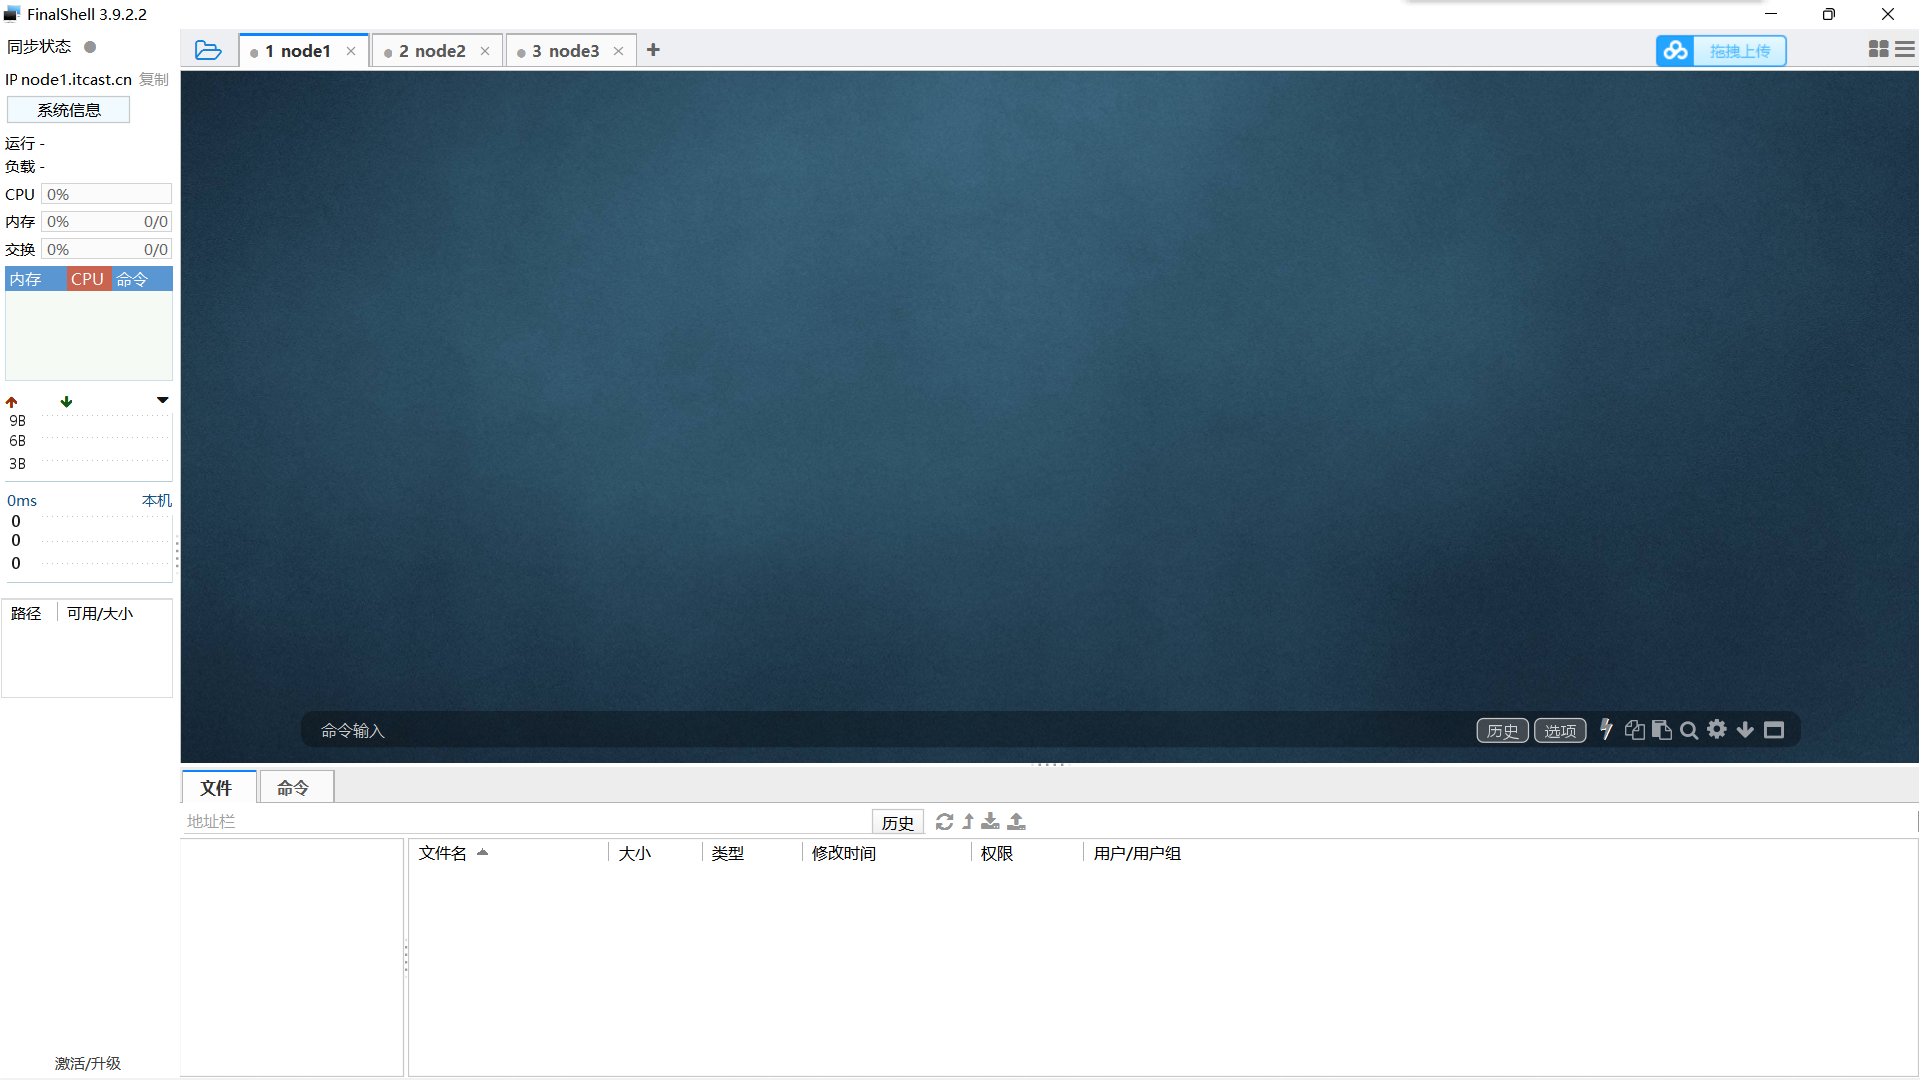Click the 选项 button in terminal

pos(1560,731)
